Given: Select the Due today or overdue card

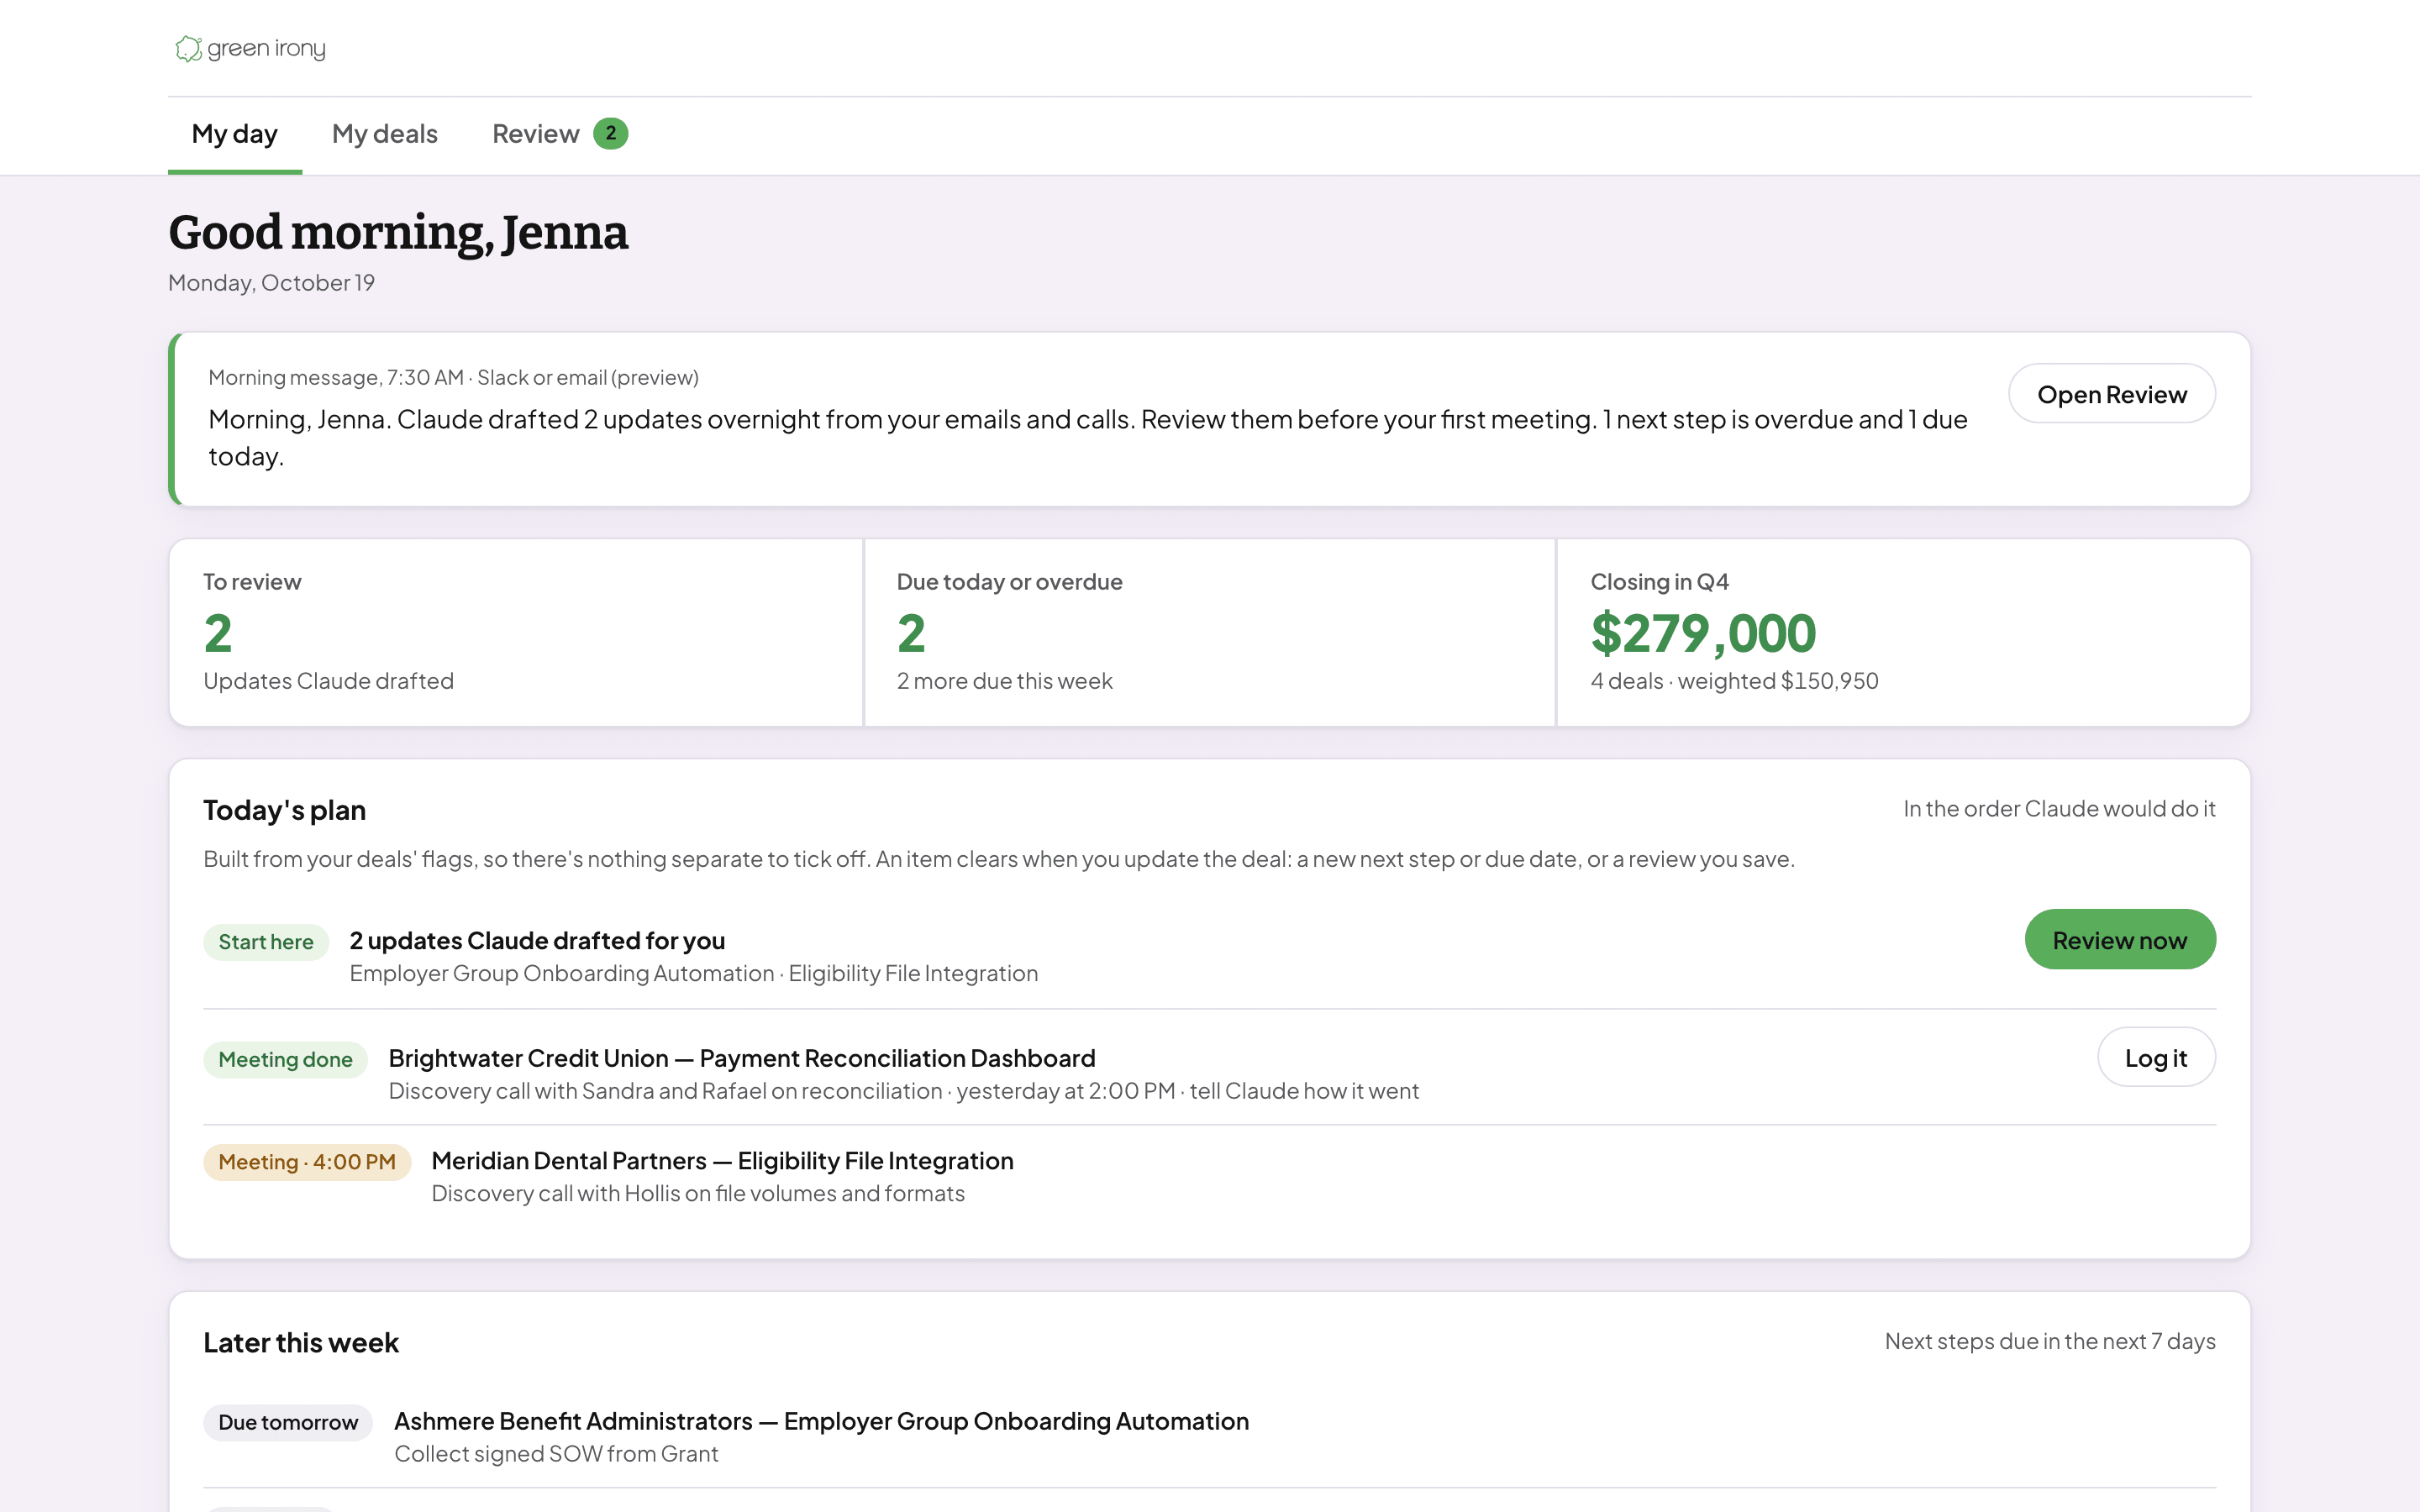Looking at the screenshot, I should 1209,632.
